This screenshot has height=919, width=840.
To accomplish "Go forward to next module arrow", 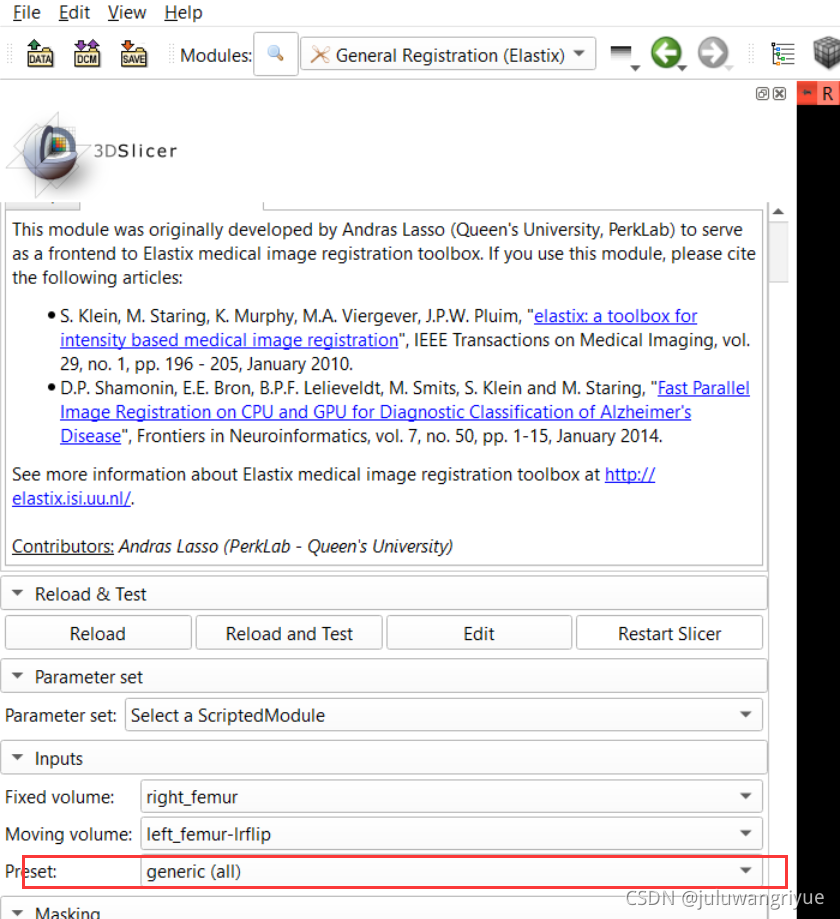I will pos(713,53).
